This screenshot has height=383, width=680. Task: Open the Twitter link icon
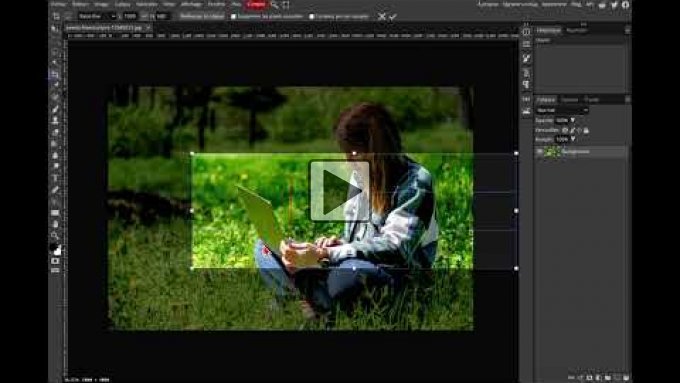tap(614, 5)
